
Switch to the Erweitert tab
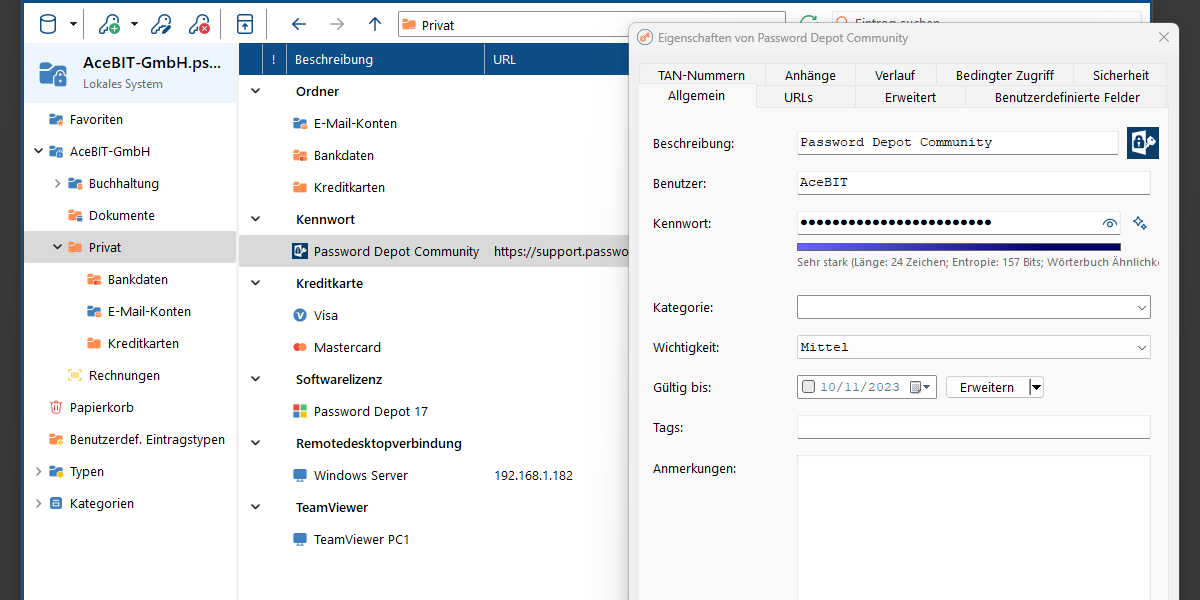pyautogui.click(x=910, y=97)
